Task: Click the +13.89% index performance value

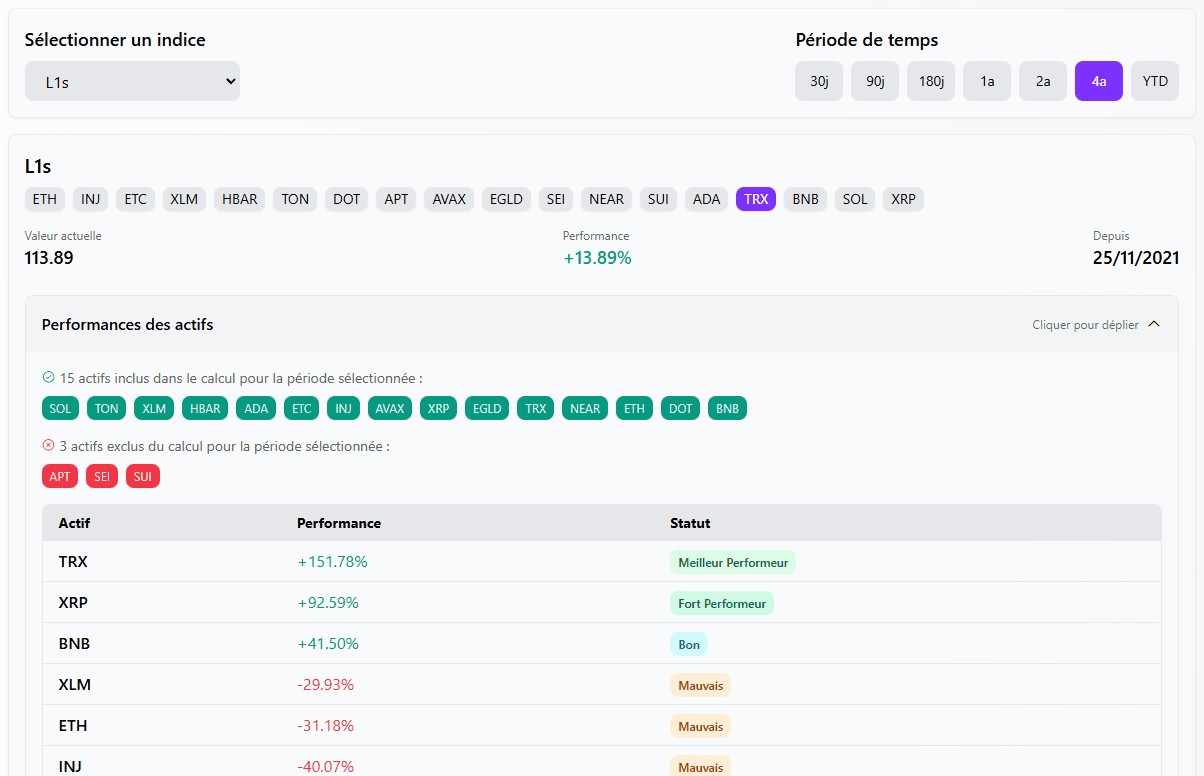Action: coord(597,258)
